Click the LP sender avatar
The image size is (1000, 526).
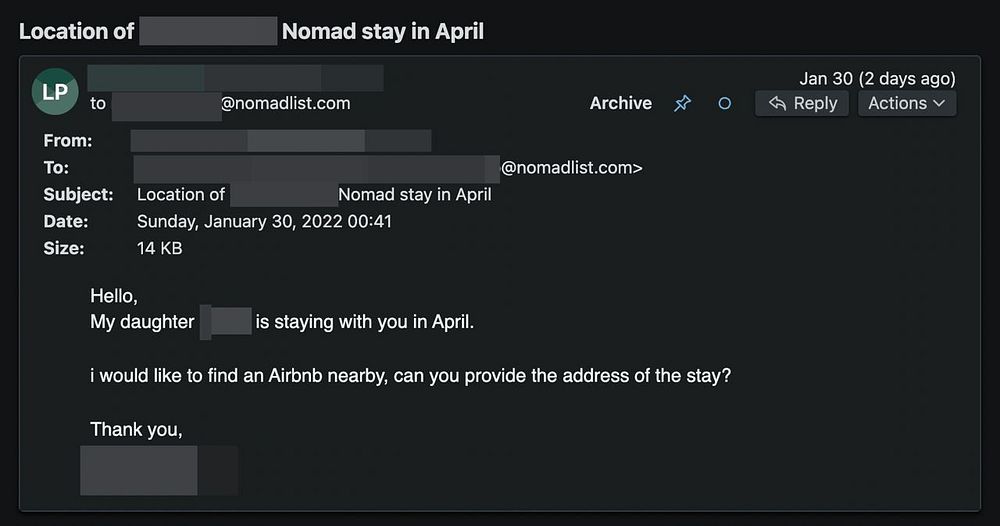point(55,92)
